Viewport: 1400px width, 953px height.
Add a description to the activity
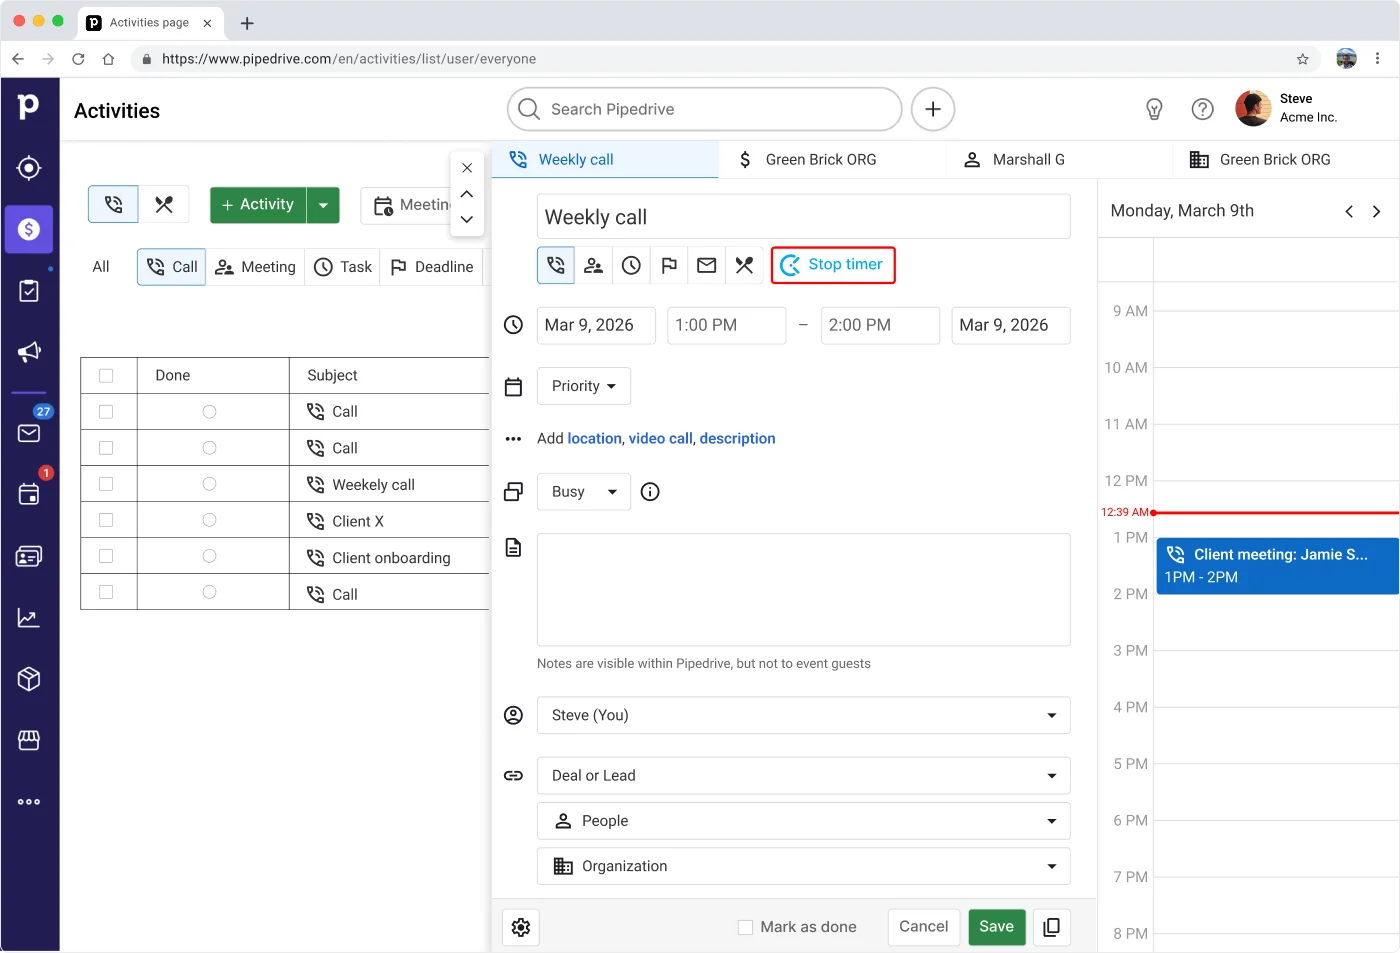pyautogui.click(x=737, y=438)
